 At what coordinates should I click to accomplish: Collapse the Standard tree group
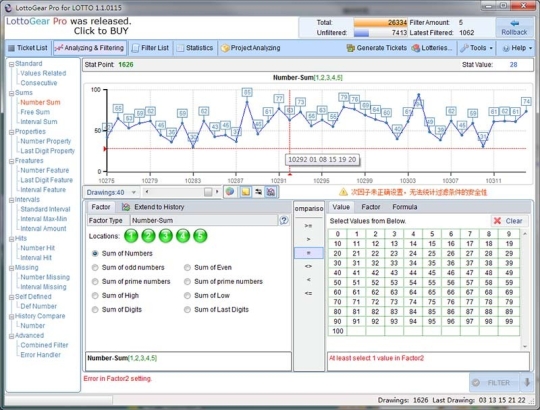tap(11, 64)
